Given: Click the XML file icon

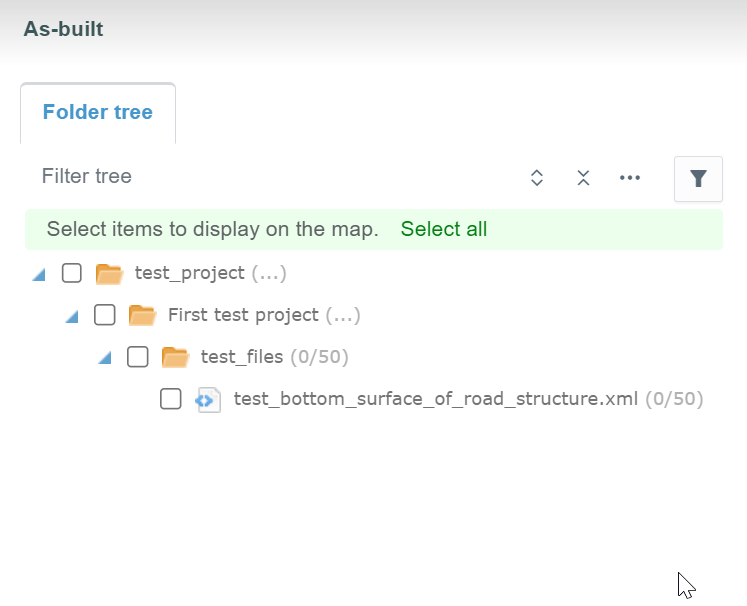Looking at the screenshot, I should pos(208,400).
